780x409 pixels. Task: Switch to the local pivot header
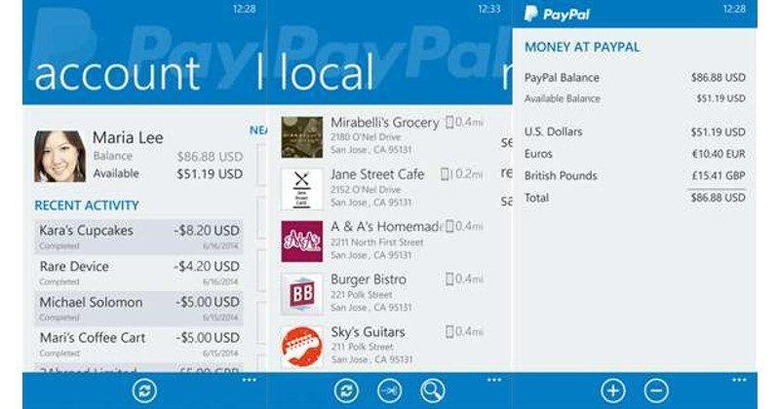pyautogui.click(x=326, y=73)
